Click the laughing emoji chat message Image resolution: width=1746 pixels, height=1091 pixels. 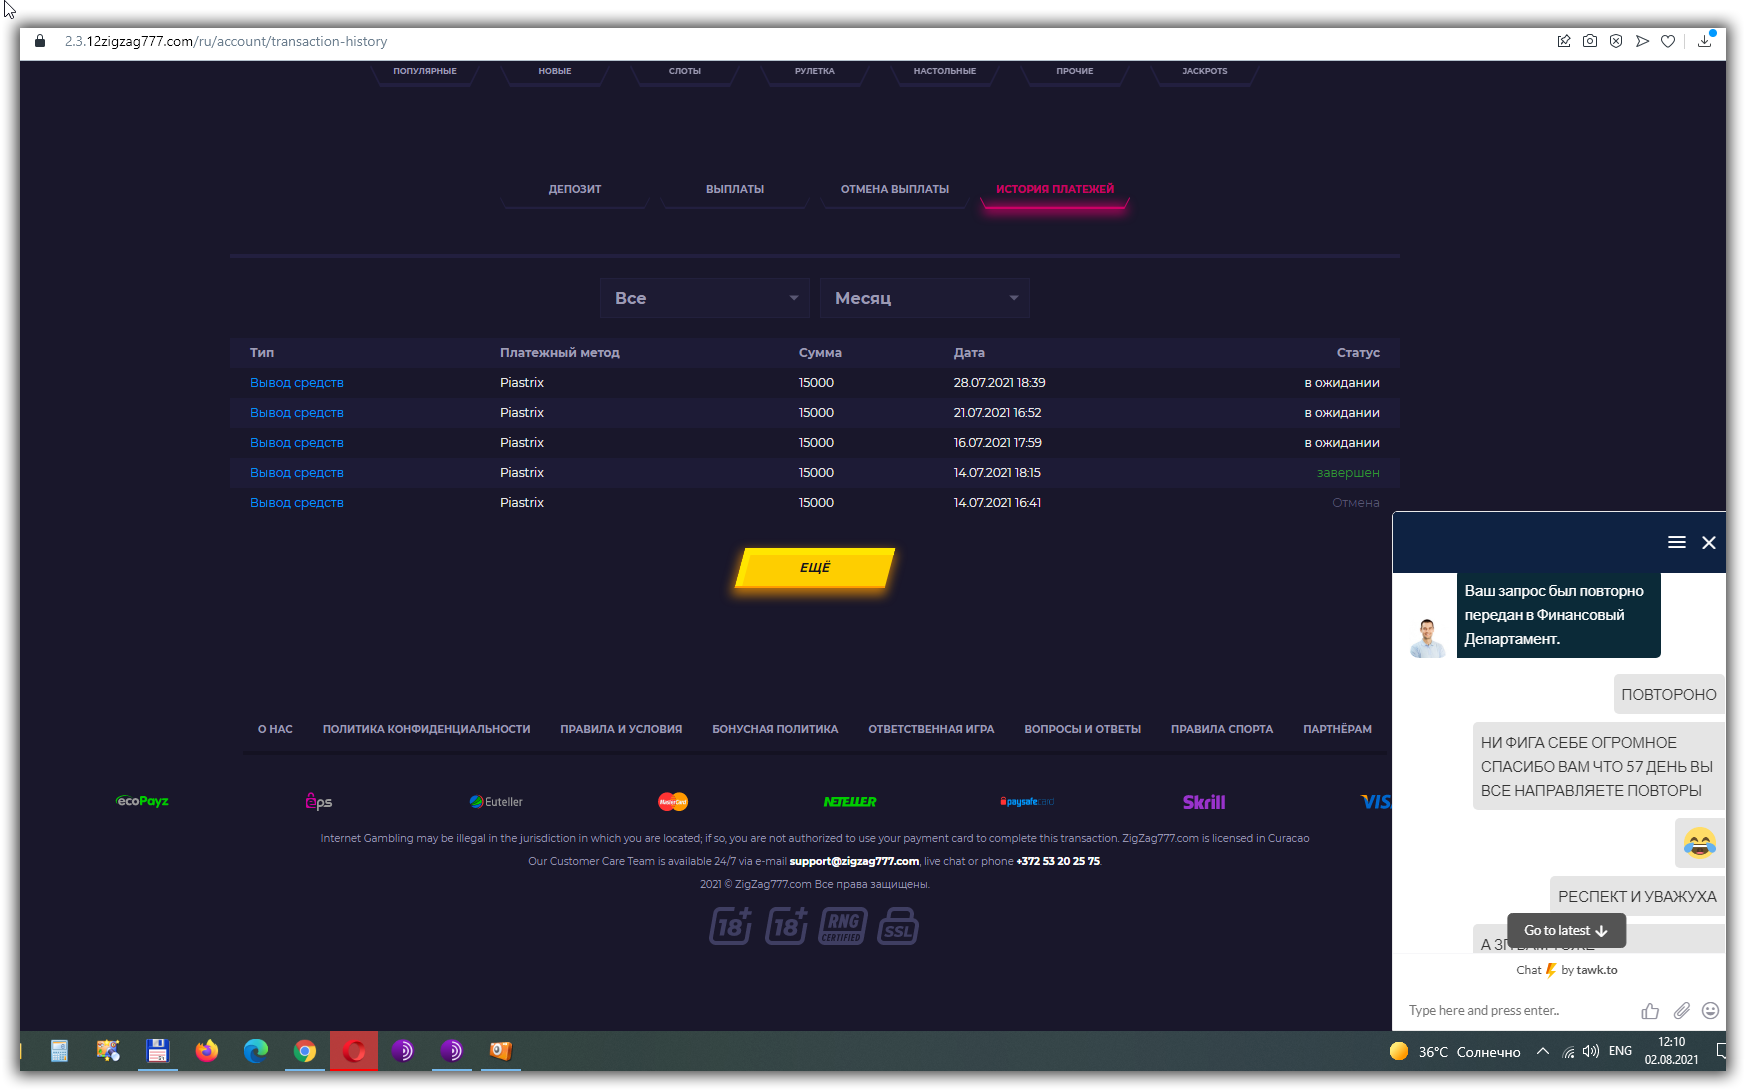[x=1700, y=844]
